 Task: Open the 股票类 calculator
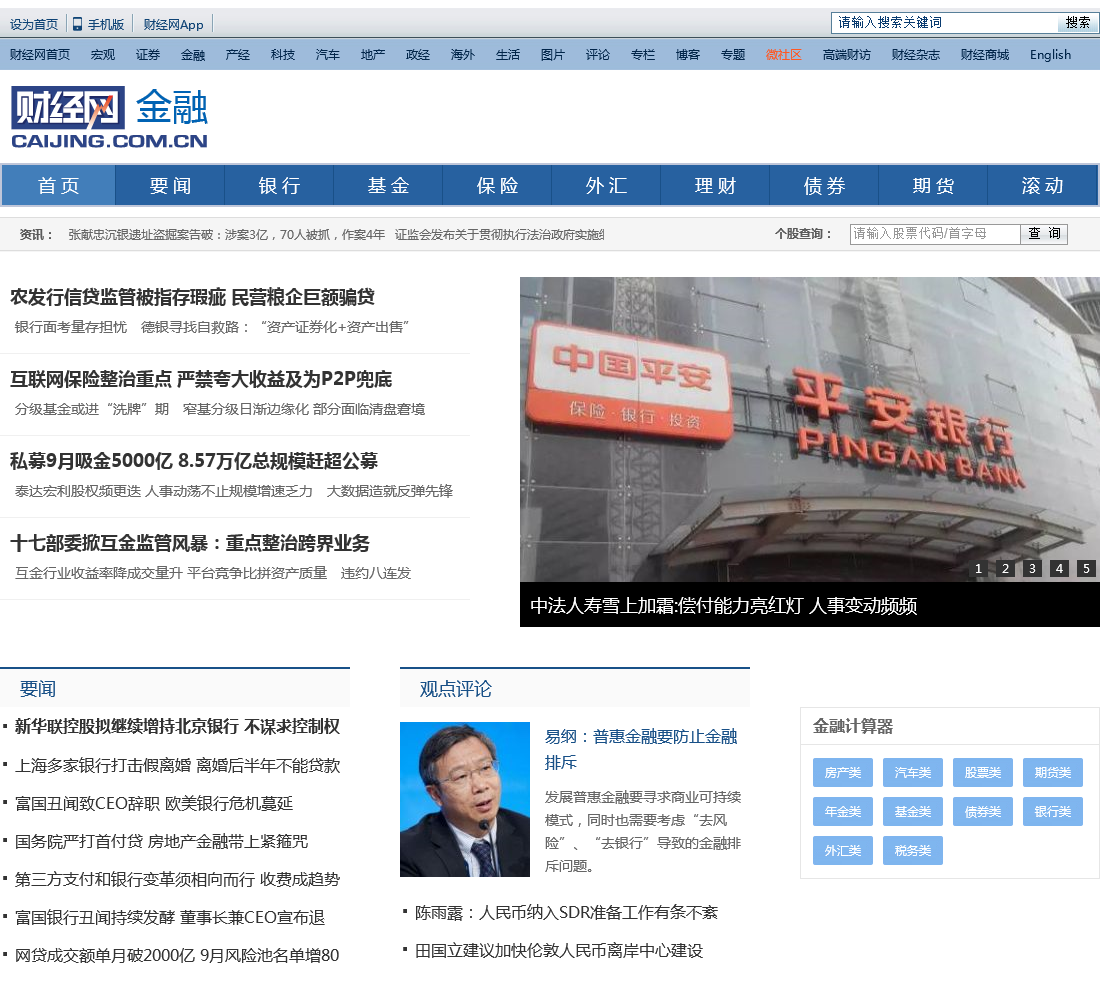click(x=983, y=773)
